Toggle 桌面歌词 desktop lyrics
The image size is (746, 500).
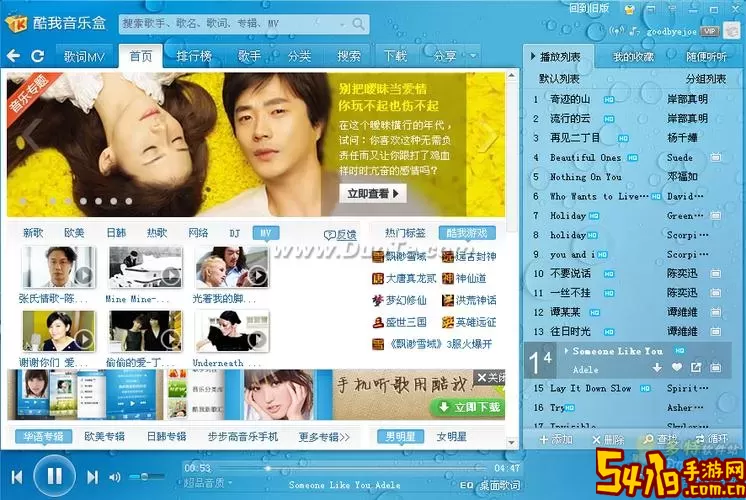tap(500, 485)
